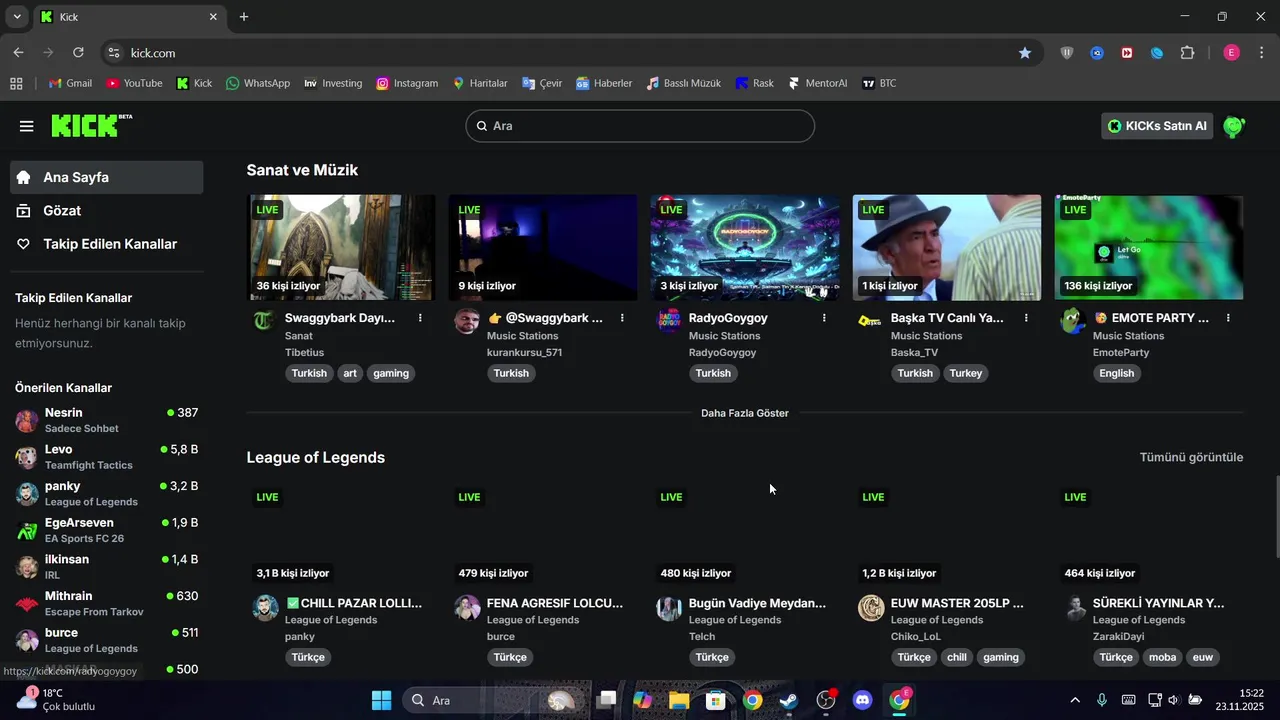Bookmark page with the star icon
Image resolution: width=1280 pixels, height=720 pixels.
1025,53
